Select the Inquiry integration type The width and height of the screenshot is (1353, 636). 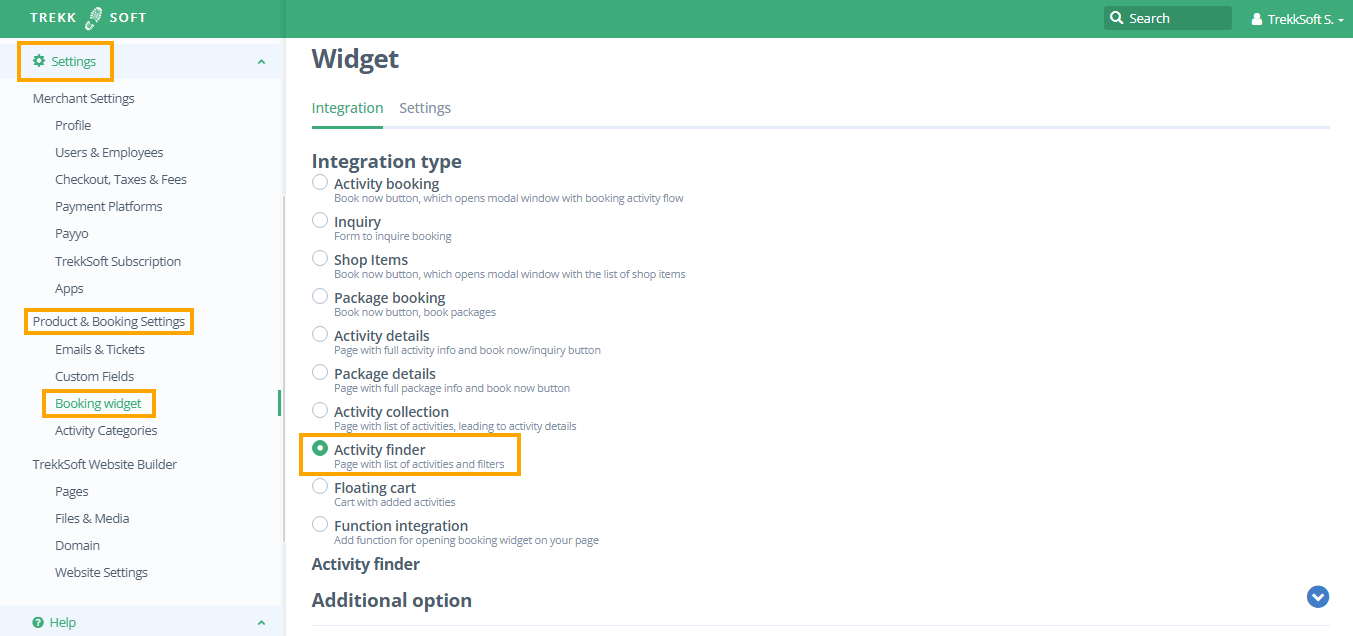pos(320,220)
